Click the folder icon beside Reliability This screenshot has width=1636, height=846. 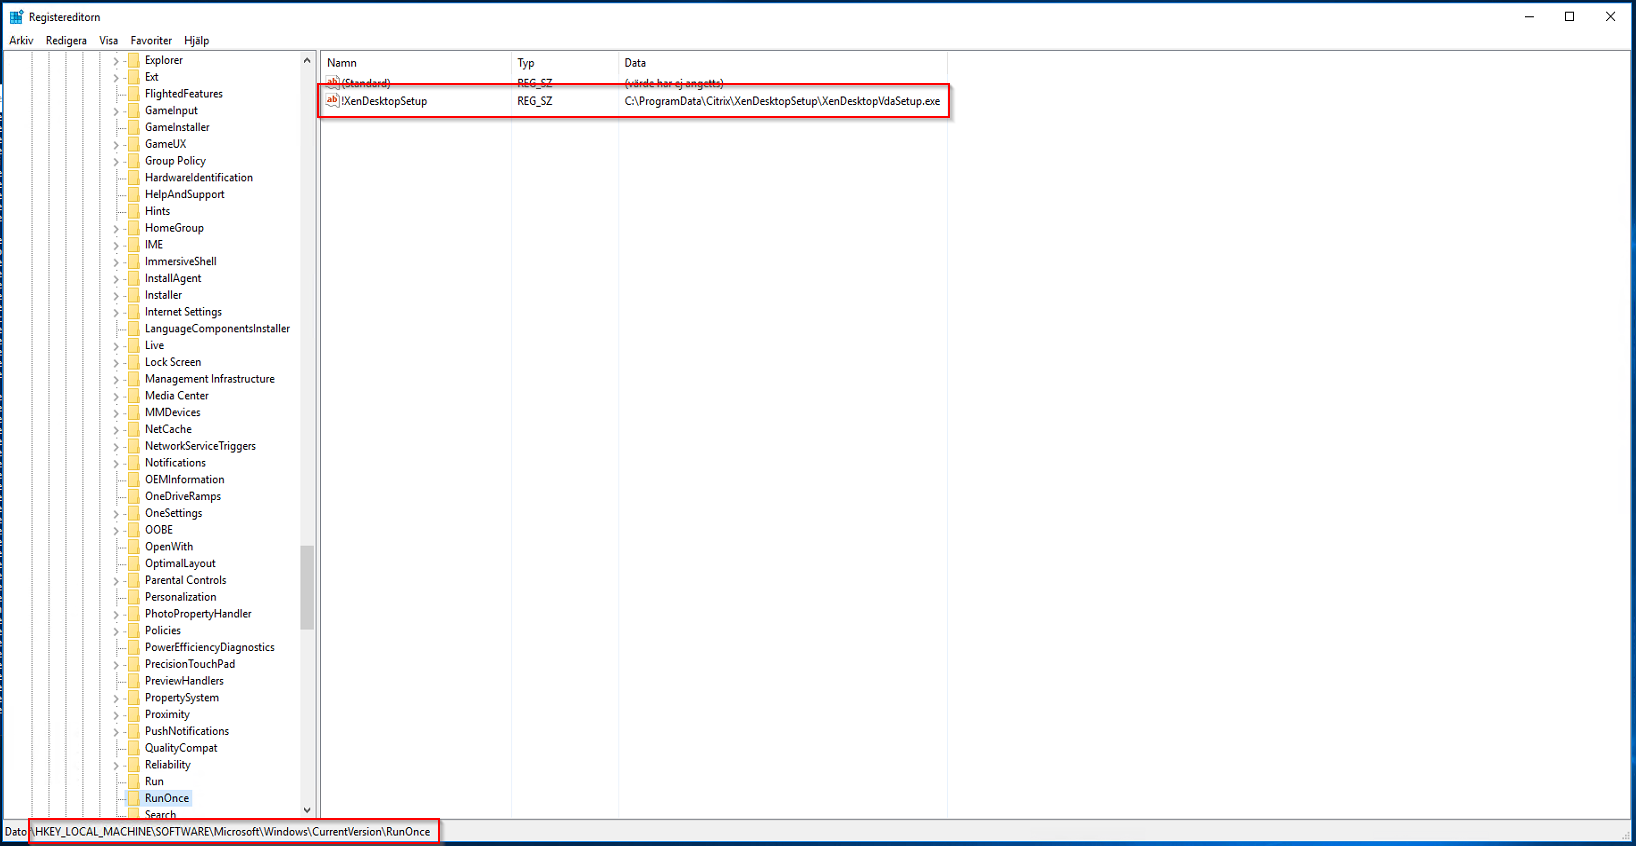(x=134, y=765)
